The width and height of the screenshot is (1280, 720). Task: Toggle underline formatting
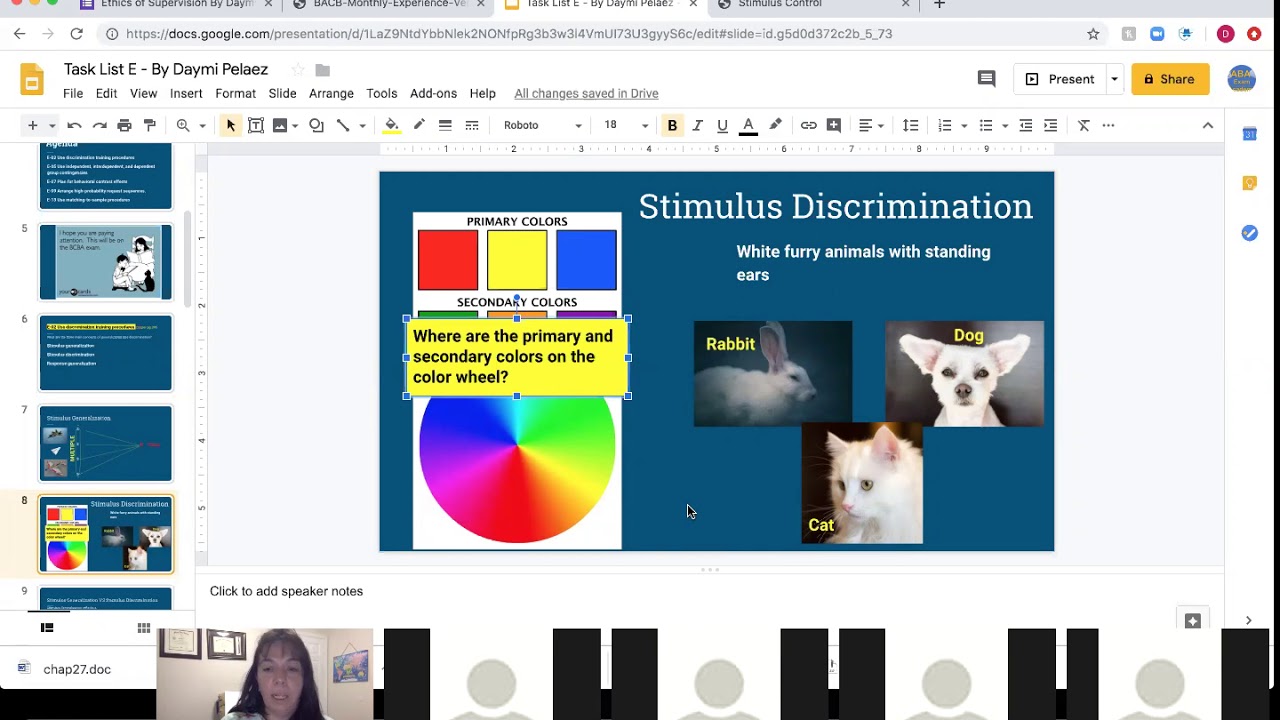(x=722, y=125)
